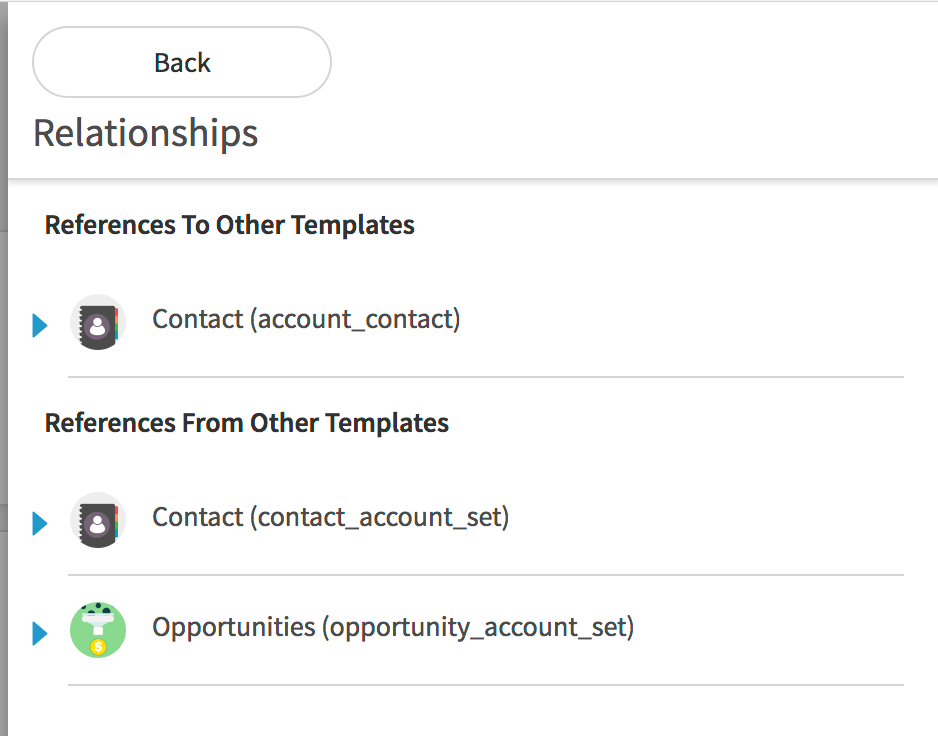Expand the Contact (account_contact) relationship arrow
This screenshot has width=938, height=736.
point(39,325)
